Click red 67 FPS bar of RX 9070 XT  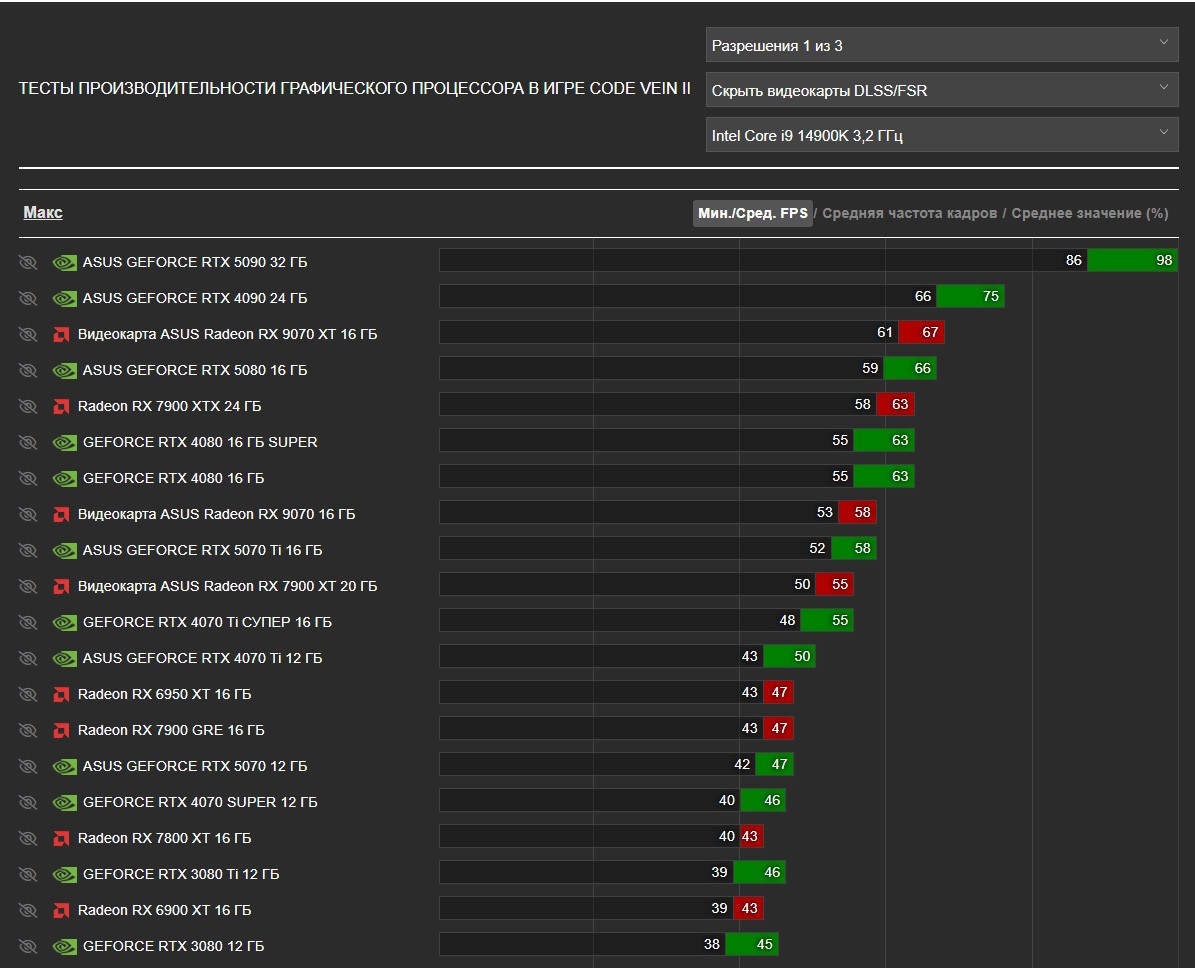(x=921, y=332)
